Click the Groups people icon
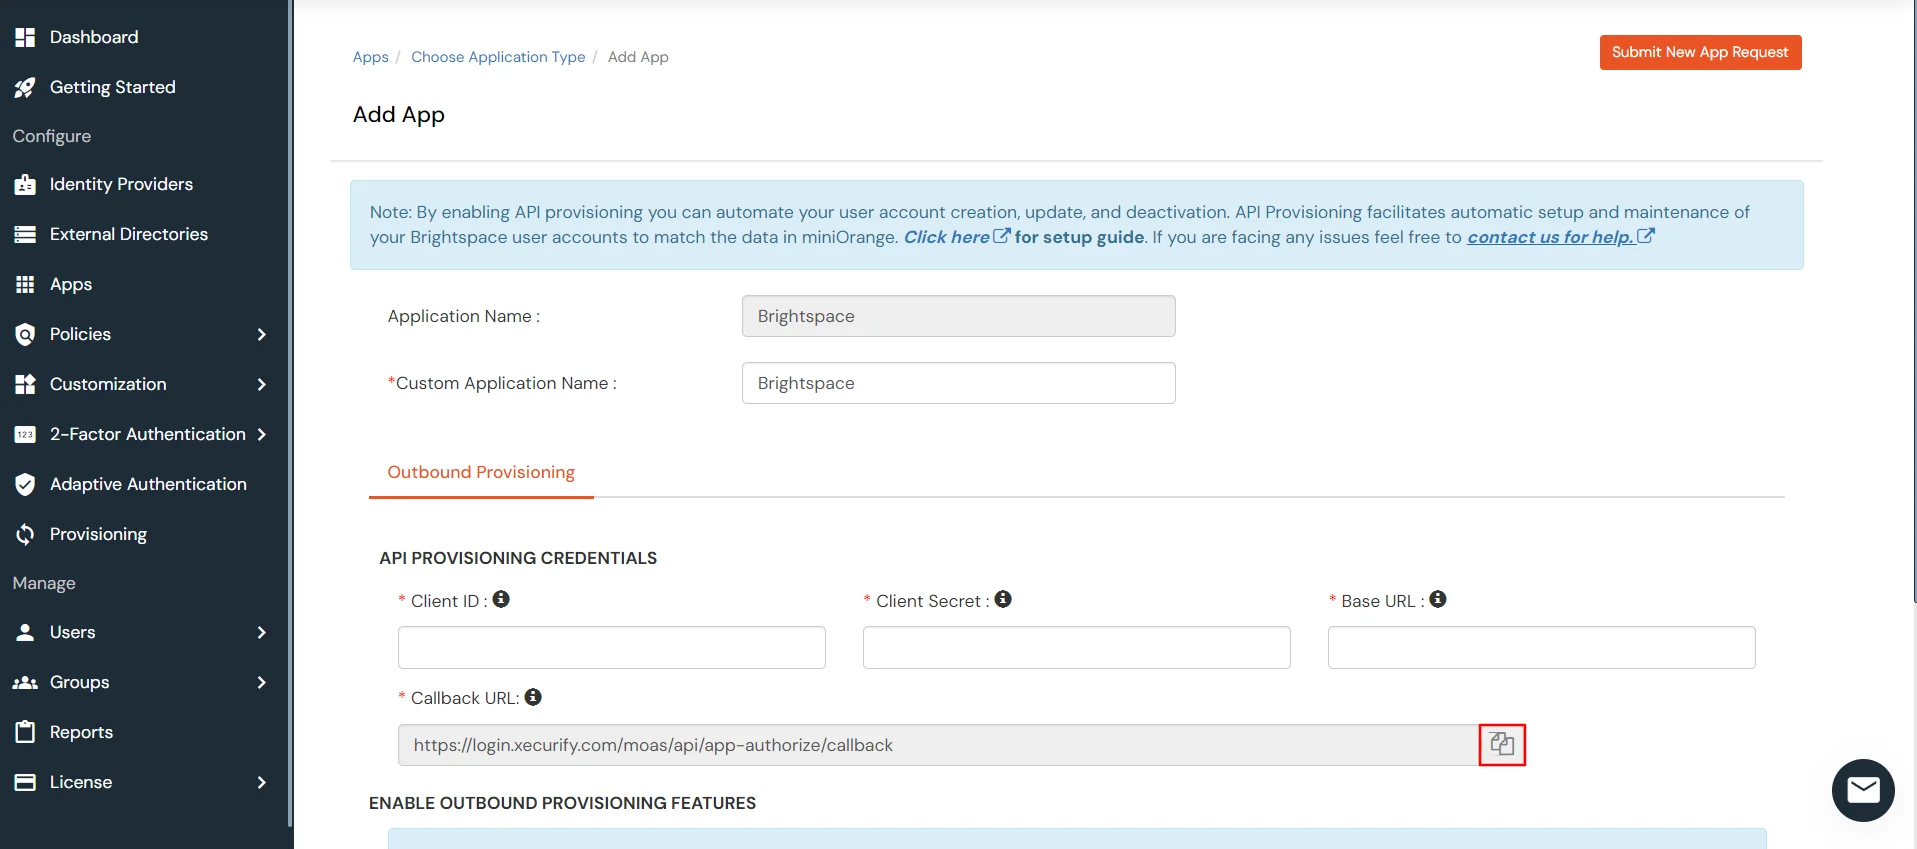 pyautogui.click(x=25, y=682)
